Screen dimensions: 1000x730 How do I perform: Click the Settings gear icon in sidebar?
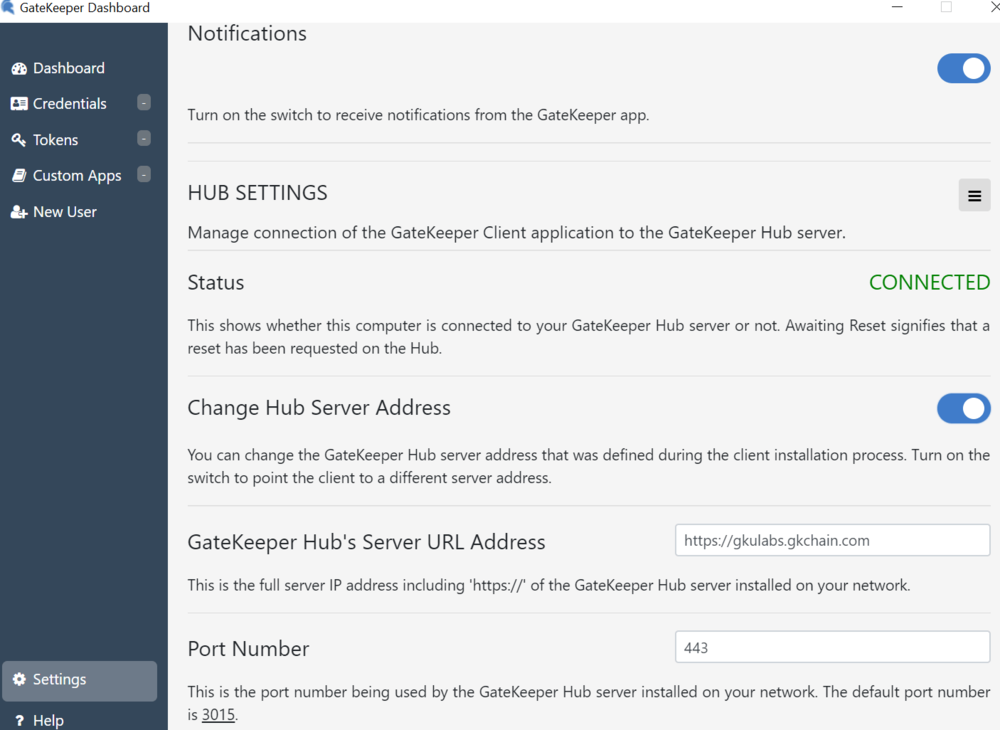(x=19, y=680)
